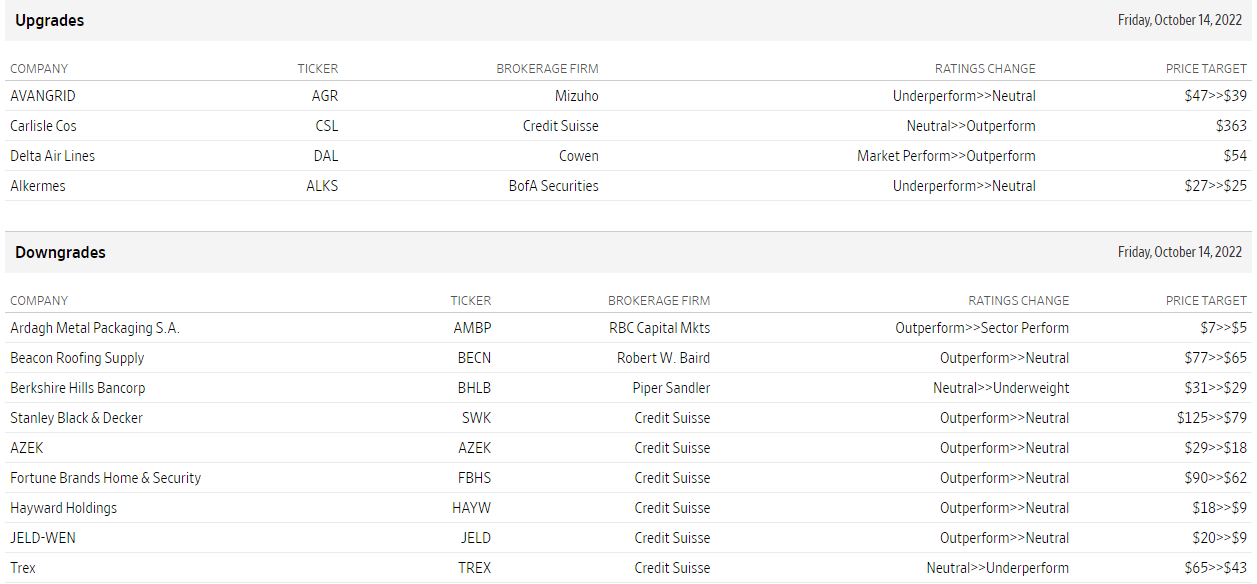
Task: Click the Alkermes company row
Action: pyautogui.click(x=38, y=186)
